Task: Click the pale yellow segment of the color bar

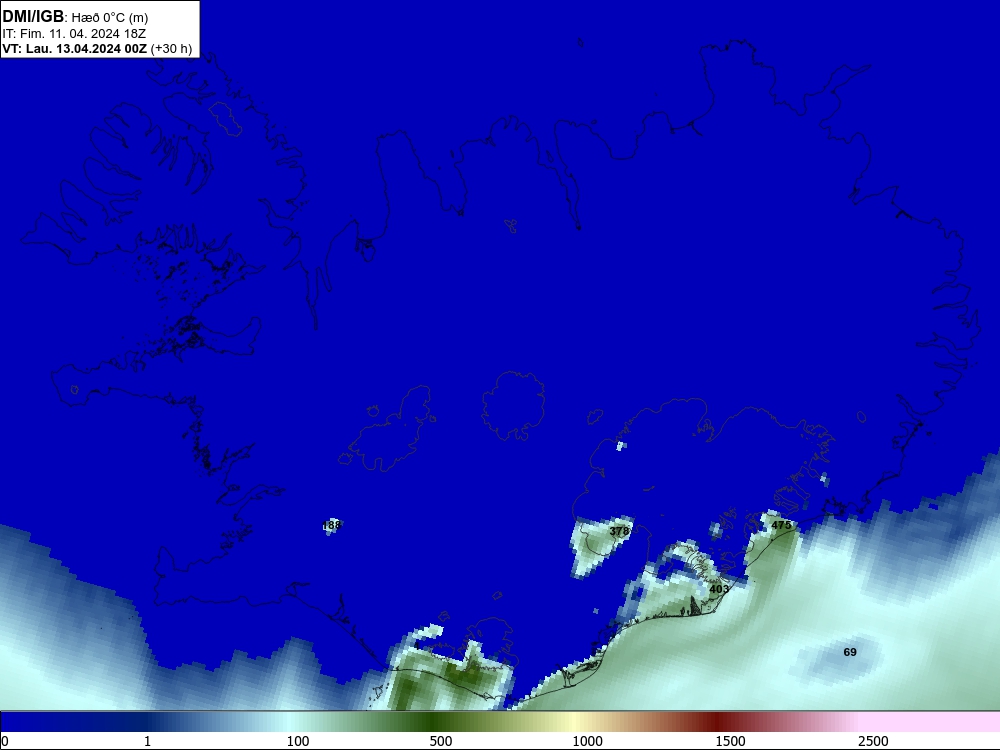Action: [x=574, y=722]
